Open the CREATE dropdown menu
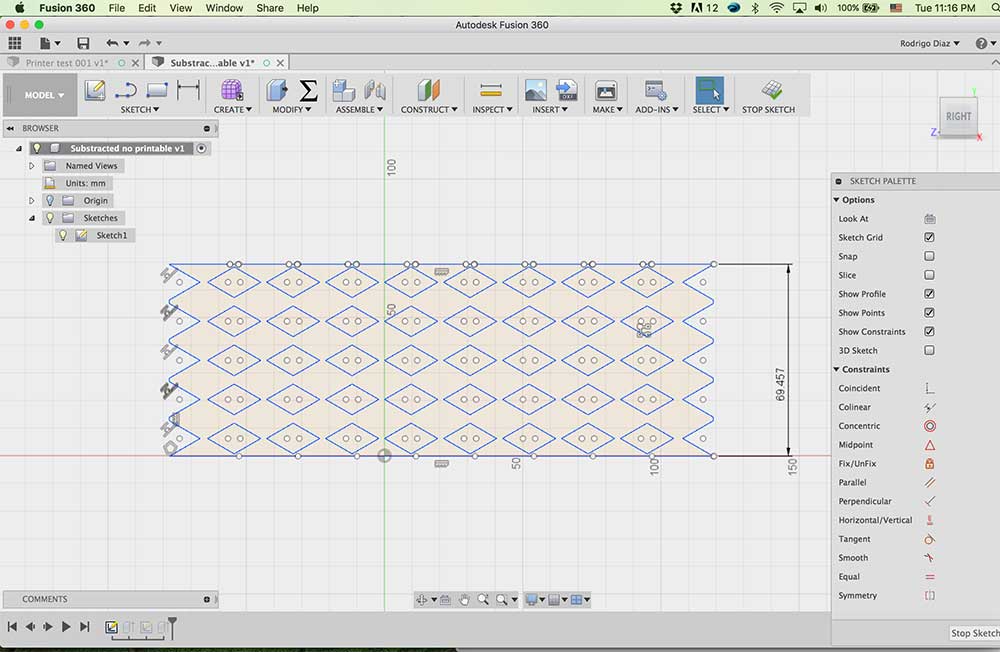This screenshot has height=652, width=1000. [x=233, y=110]
